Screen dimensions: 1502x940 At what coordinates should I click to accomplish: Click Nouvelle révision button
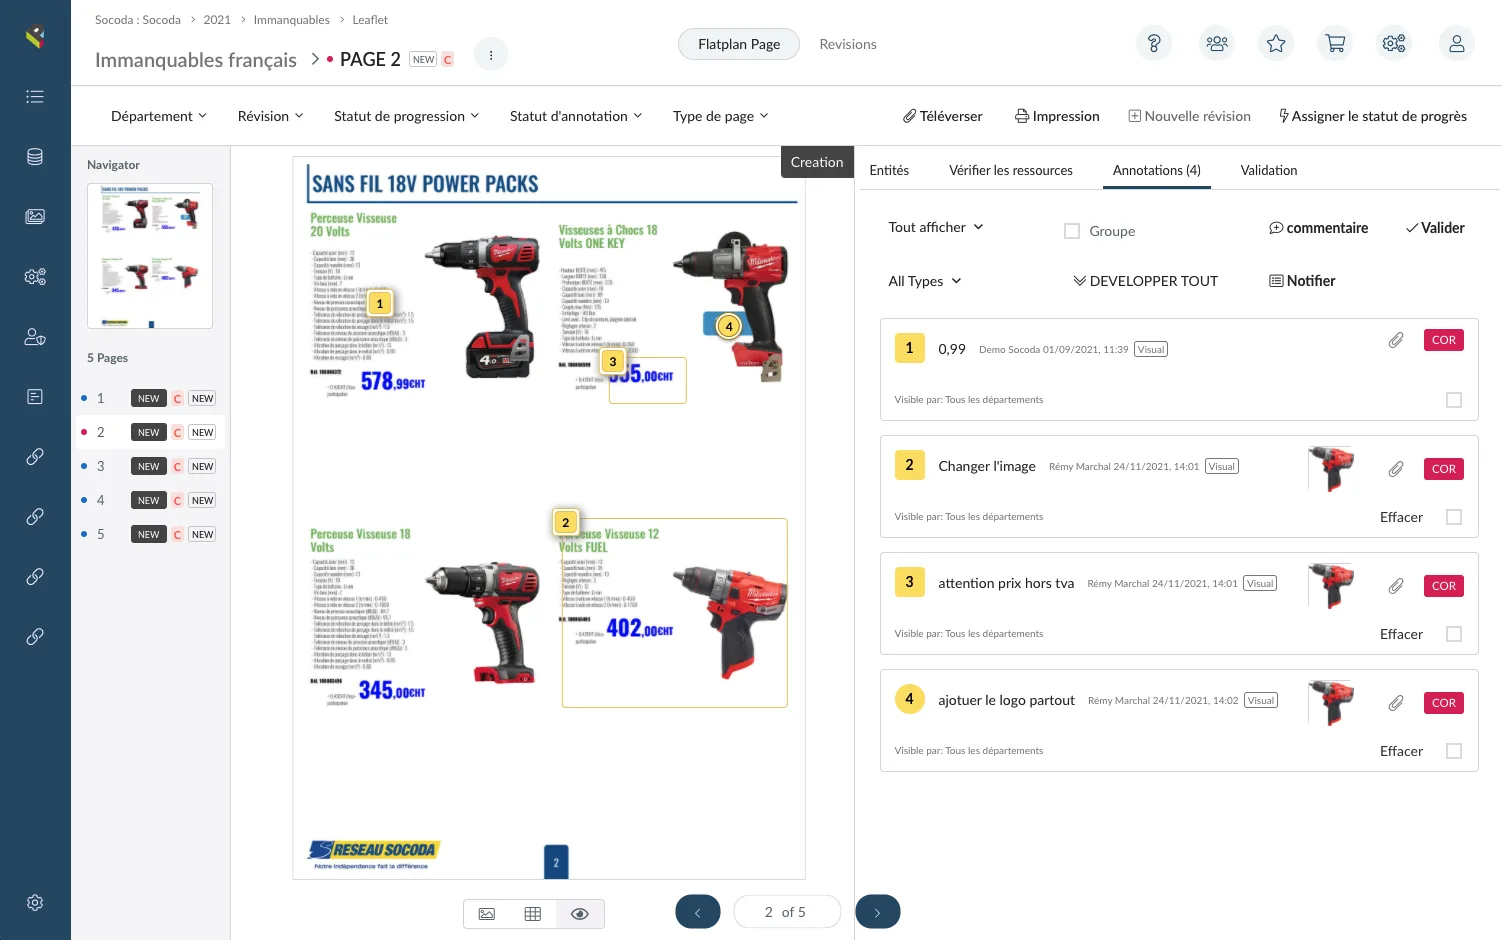click(1189, 116)
